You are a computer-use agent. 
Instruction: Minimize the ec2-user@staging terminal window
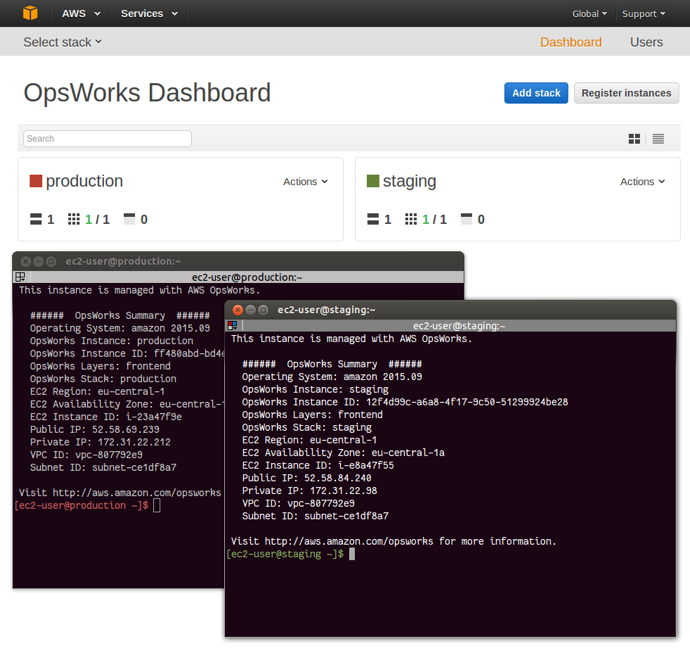tap(250, 310)
